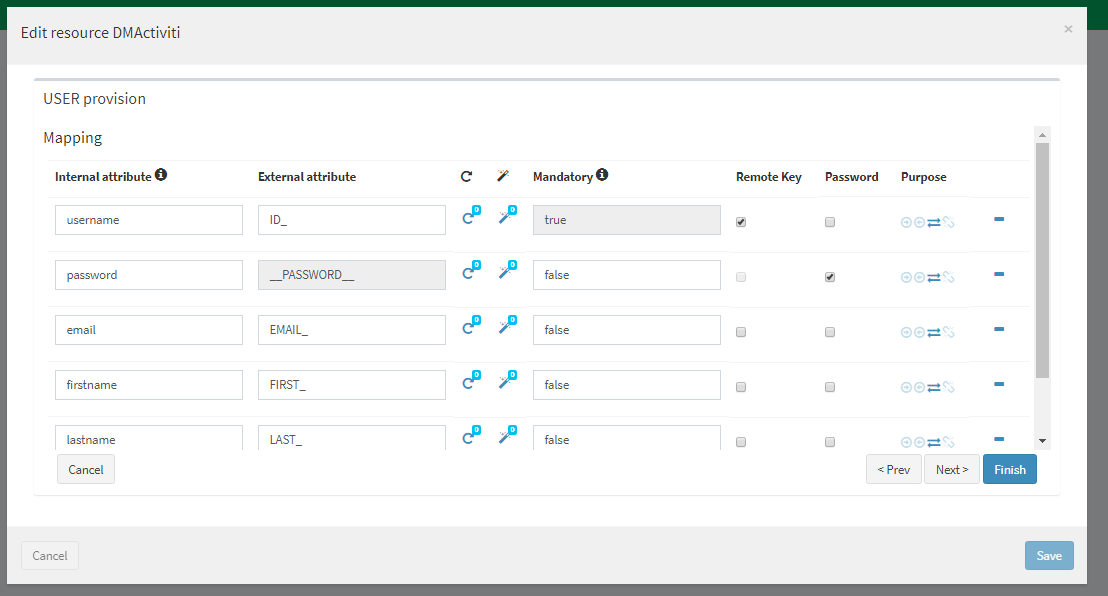Click the bottom modal Cancel button

49,556
